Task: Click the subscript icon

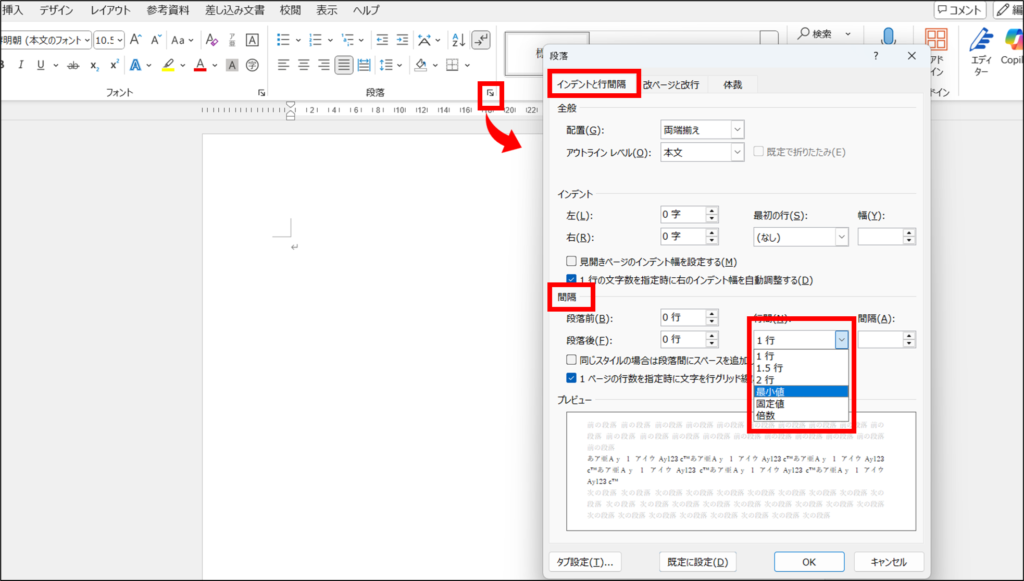Action: click(x=94, y=65)
